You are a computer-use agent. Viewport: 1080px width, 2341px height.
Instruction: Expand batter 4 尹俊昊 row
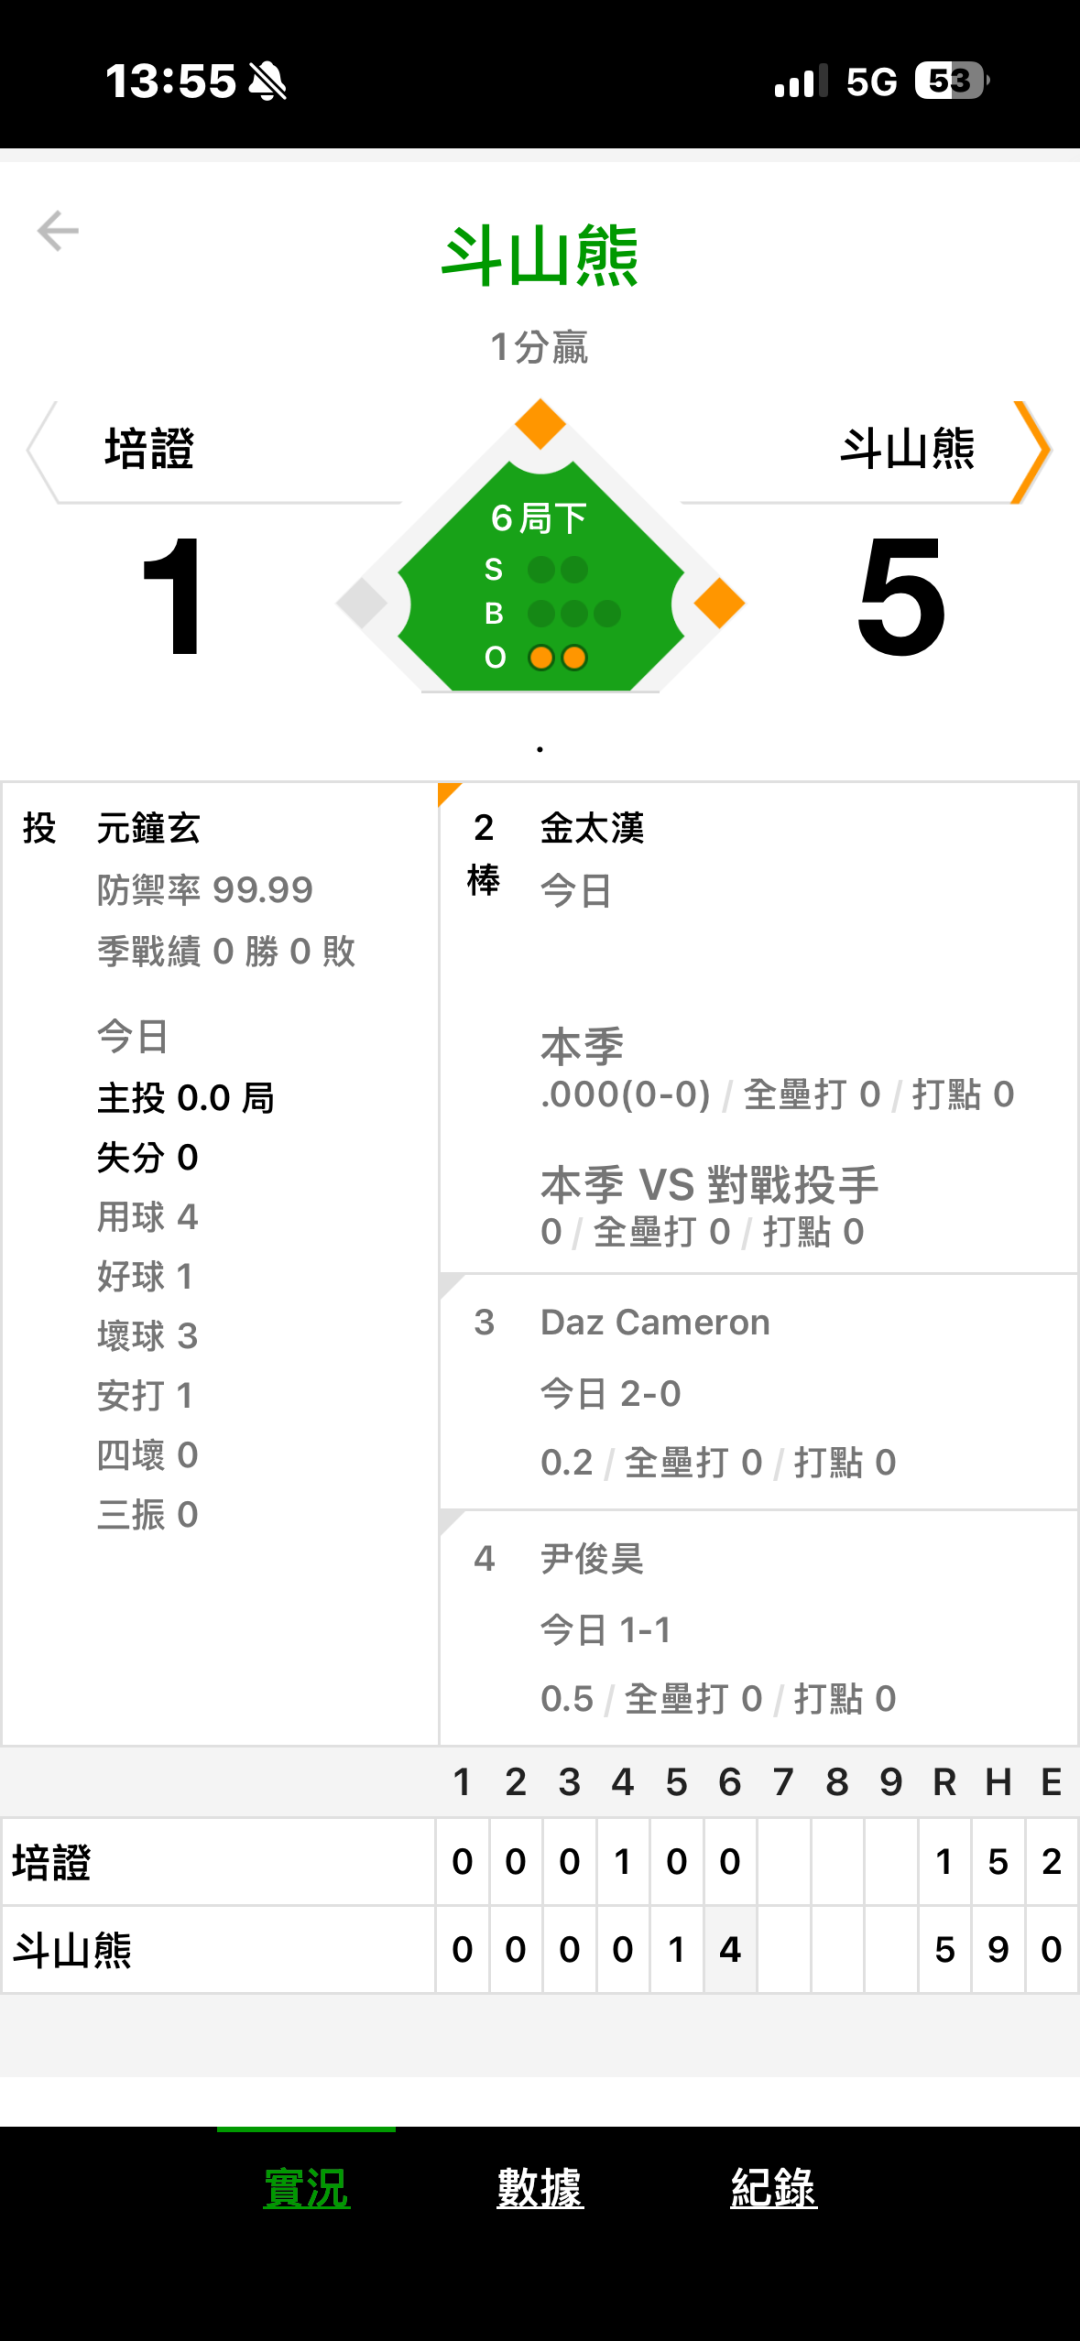click(x=757, y=1627)
